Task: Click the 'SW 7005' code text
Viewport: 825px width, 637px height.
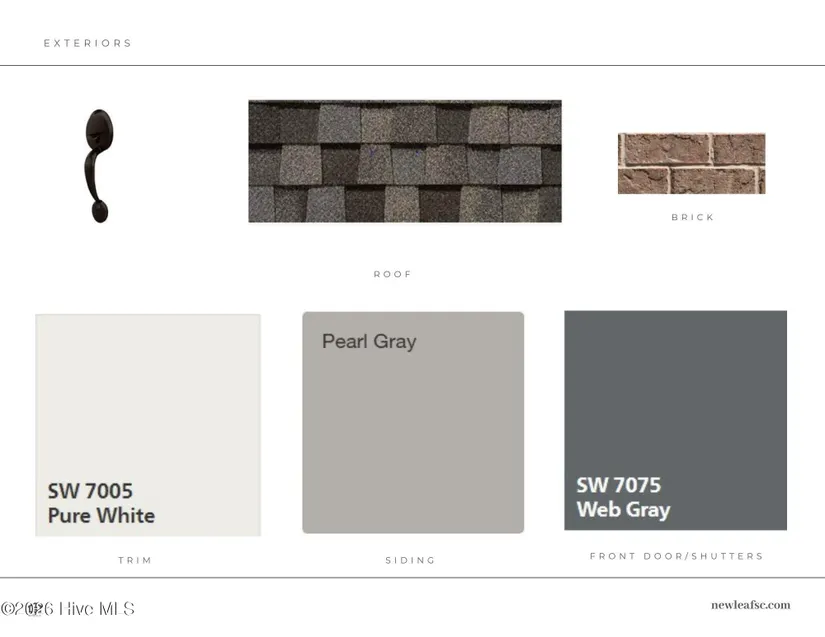Action: [x=90, y=491]
